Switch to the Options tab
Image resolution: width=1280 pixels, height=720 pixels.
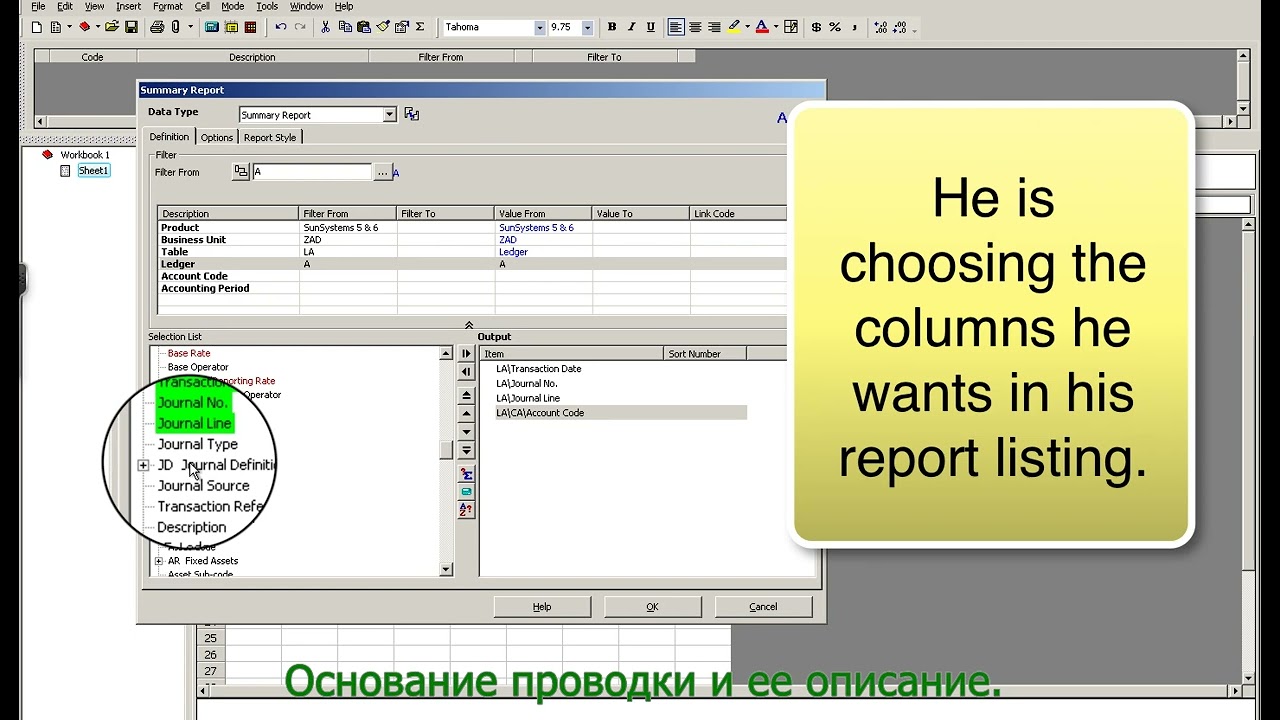tap(217, 138)
